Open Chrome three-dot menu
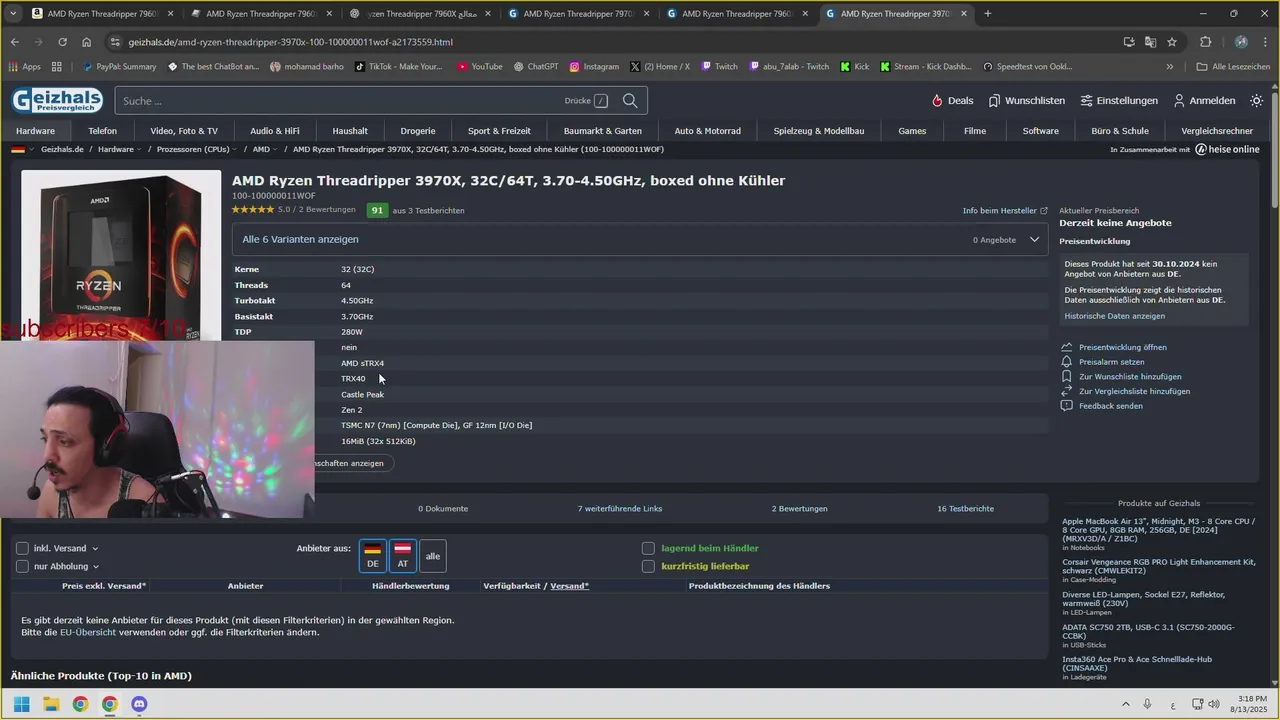Viewport: 1280px width, 720px height. [1264, 42]
